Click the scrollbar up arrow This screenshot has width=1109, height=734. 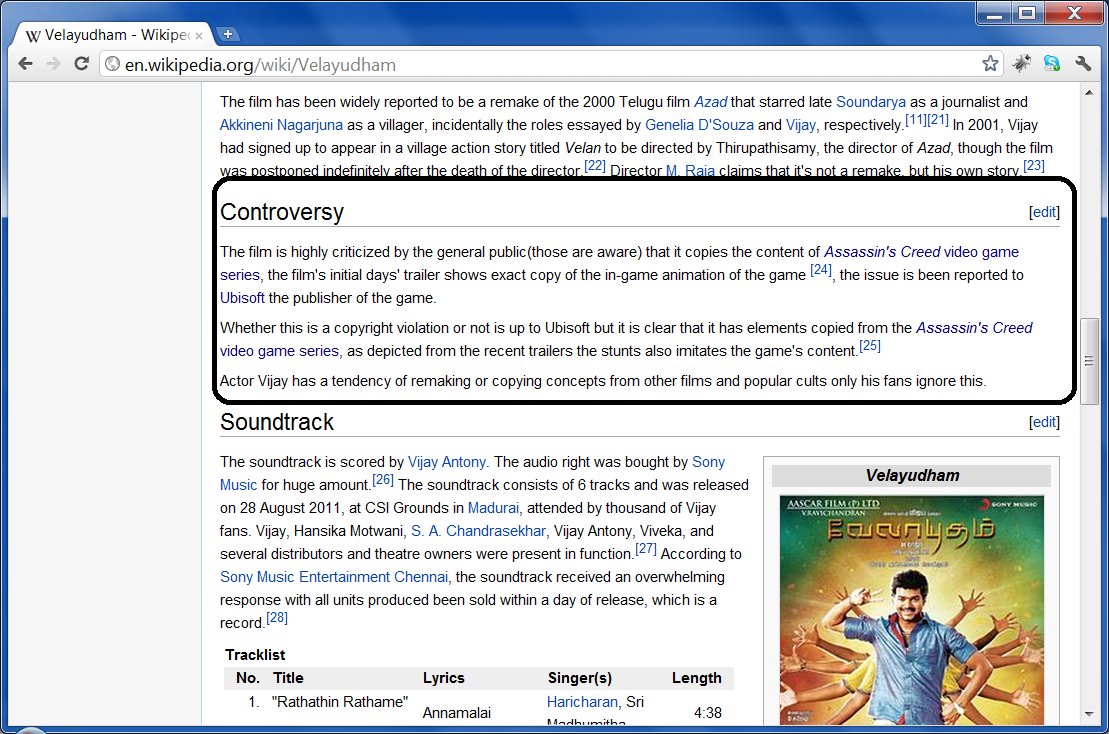pos(1089,93)
